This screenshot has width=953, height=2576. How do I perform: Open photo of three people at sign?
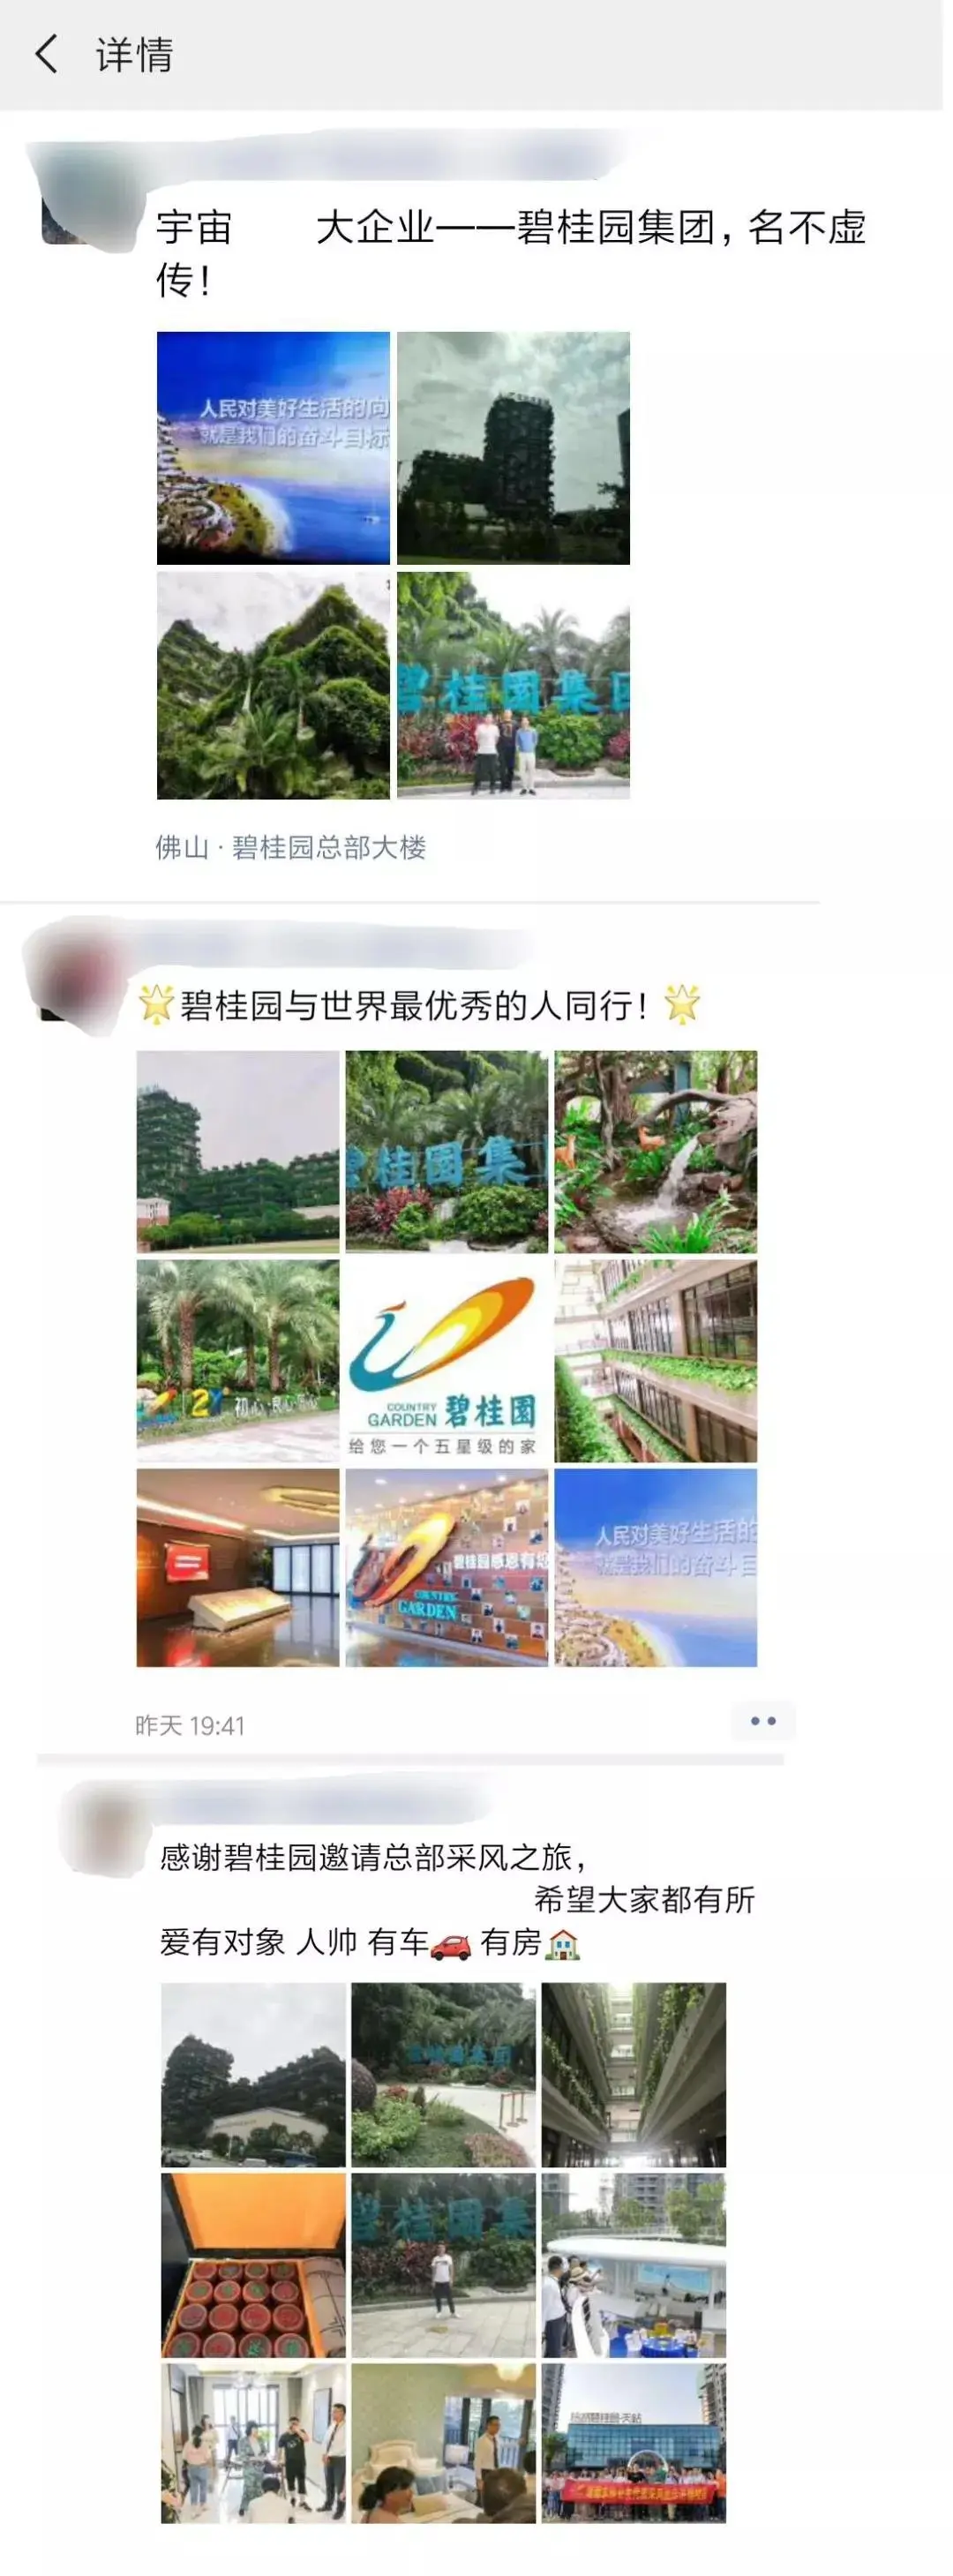[513, 685]
